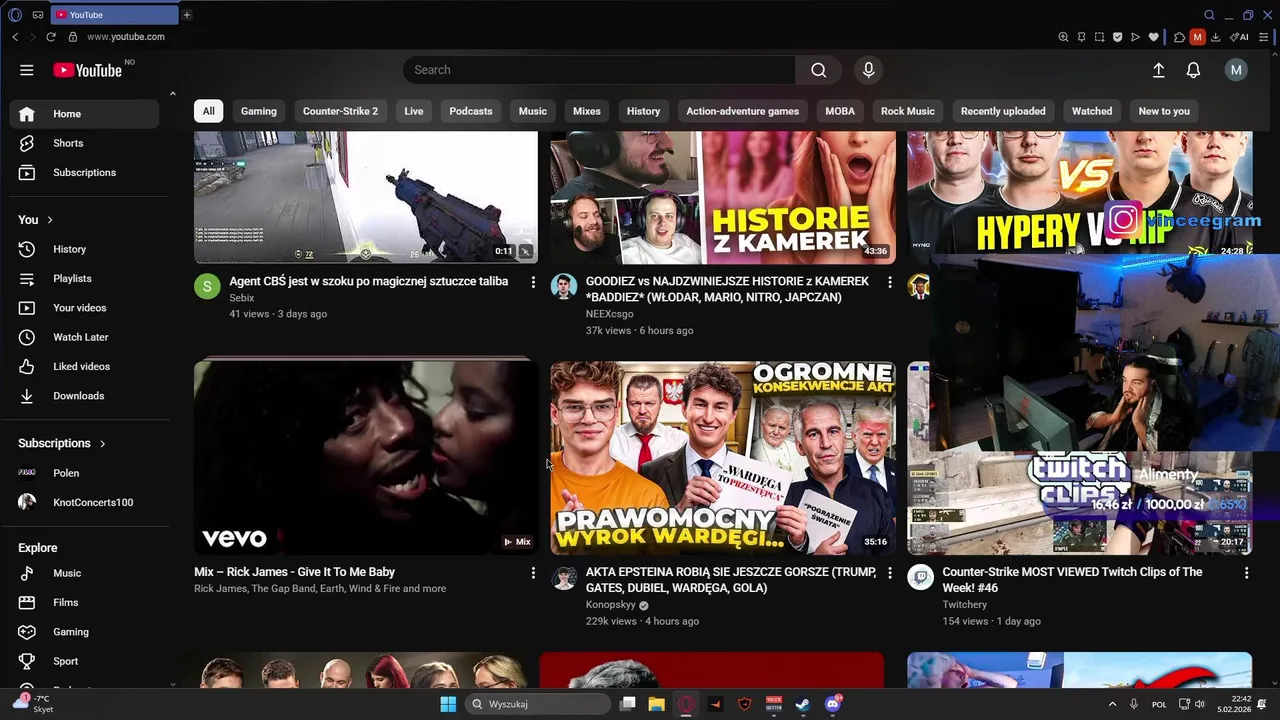Open File Explorer from taskbar
1280x720 pixels.
[656, 704]
